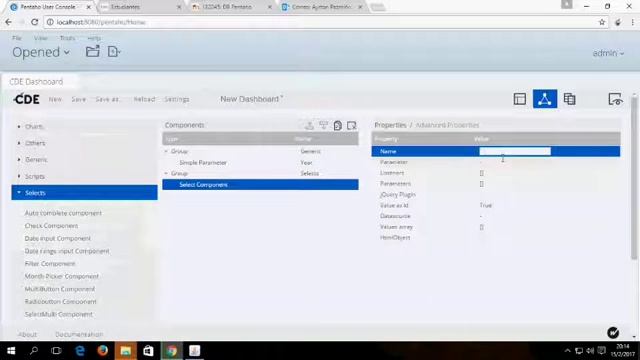Open the File menu
This screenshot has width=640, height=360.
tap(17, 38)
